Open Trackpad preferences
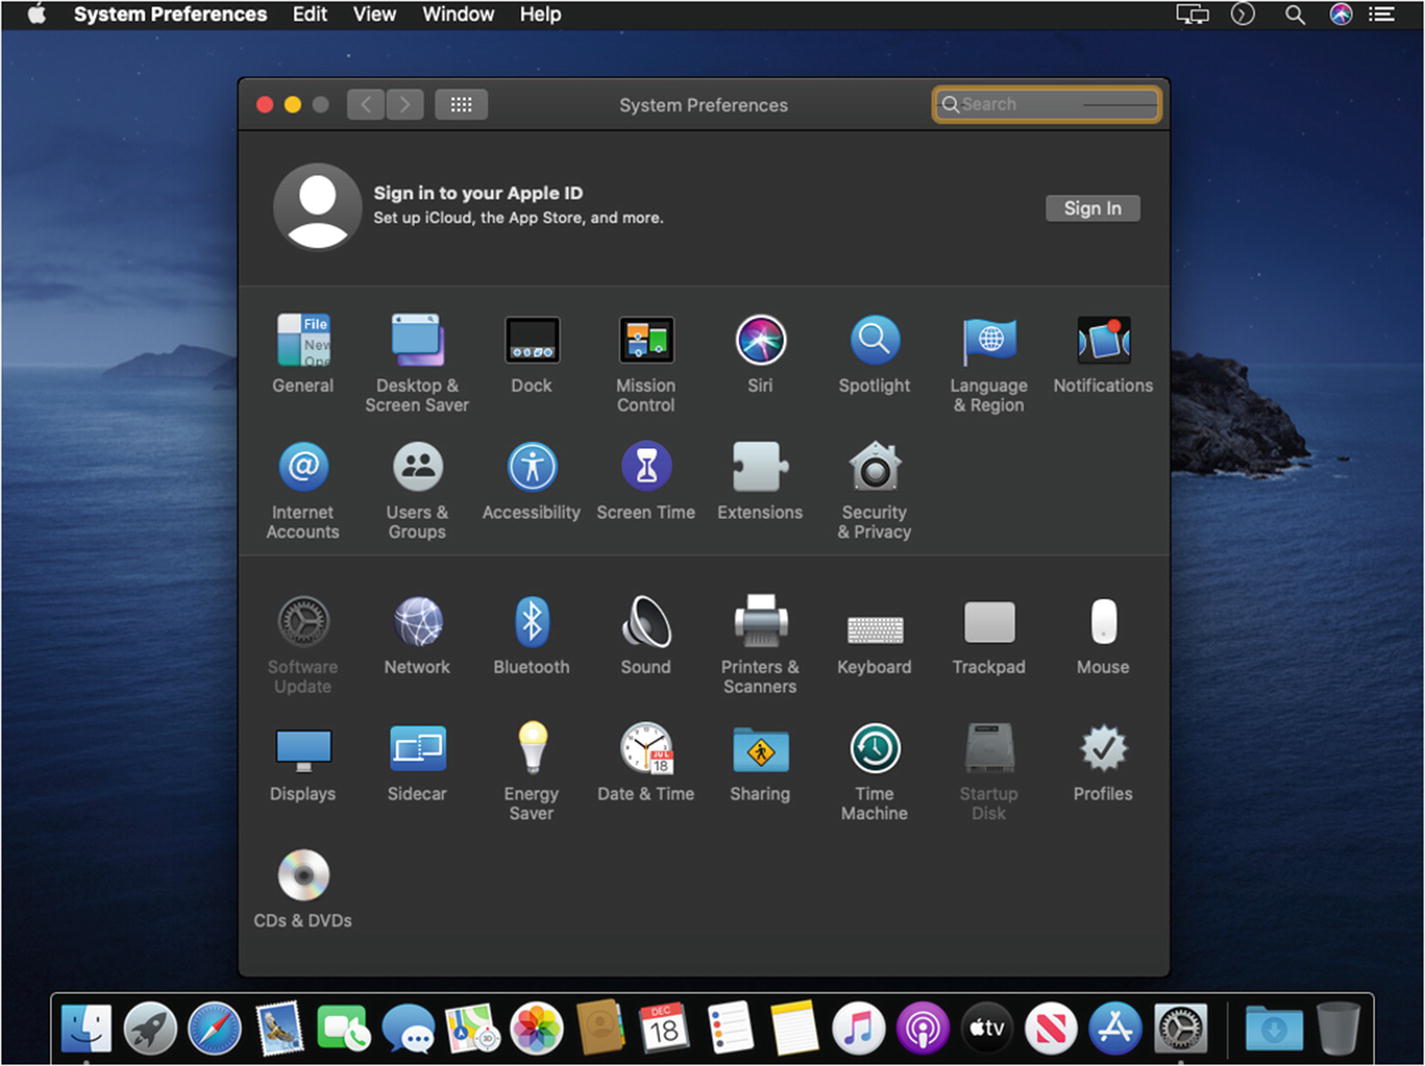Viewport: 1425px width, 1066px height. [x=989, y=622]
